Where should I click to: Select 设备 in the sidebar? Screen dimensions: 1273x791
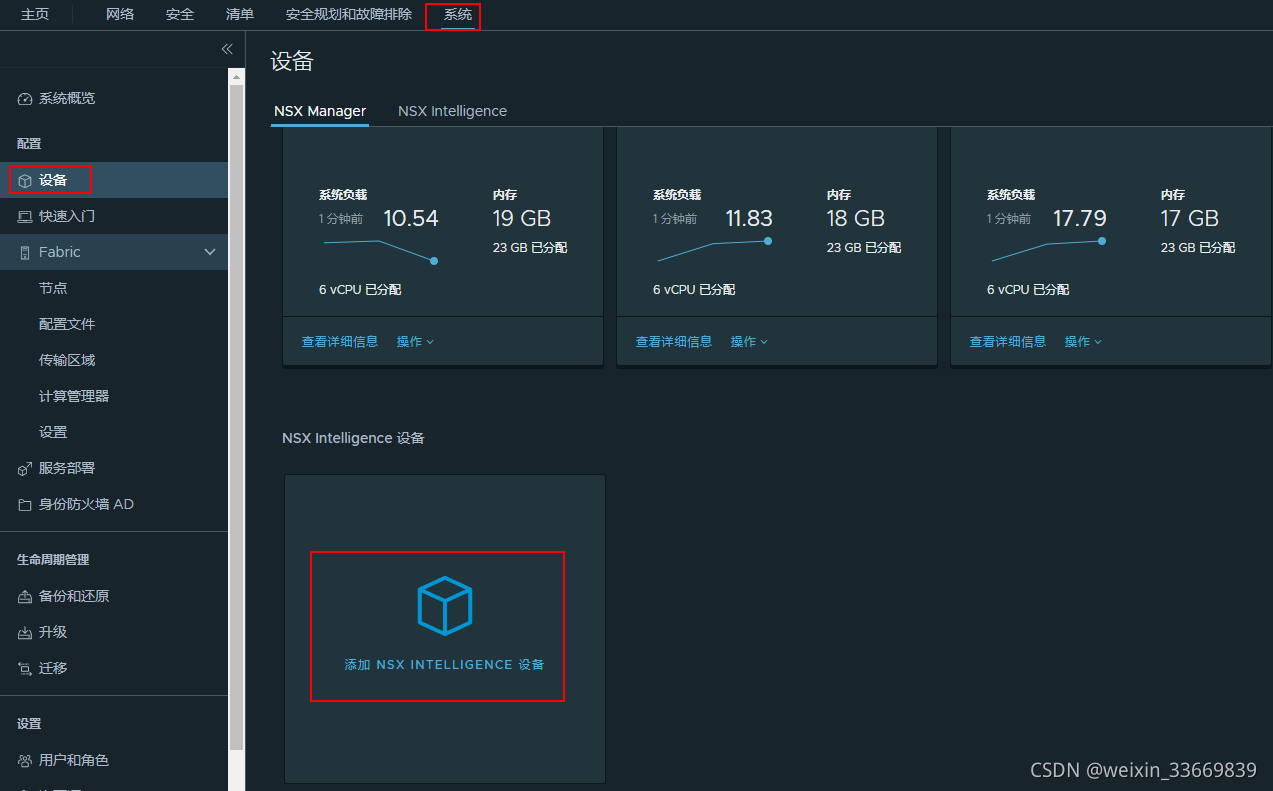114,180
